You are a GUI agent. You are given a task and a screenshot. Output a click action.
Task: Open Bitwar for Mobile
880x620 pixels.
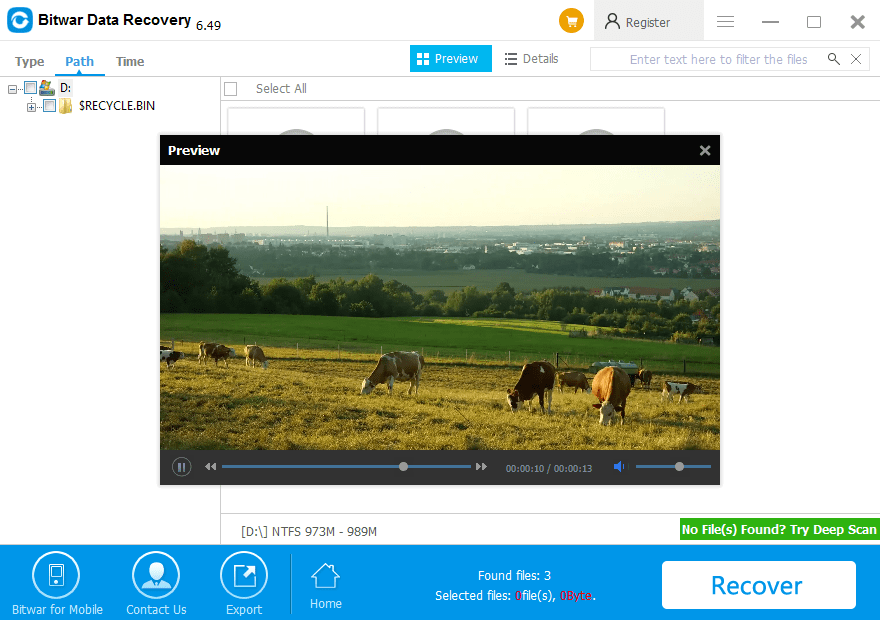57,584
